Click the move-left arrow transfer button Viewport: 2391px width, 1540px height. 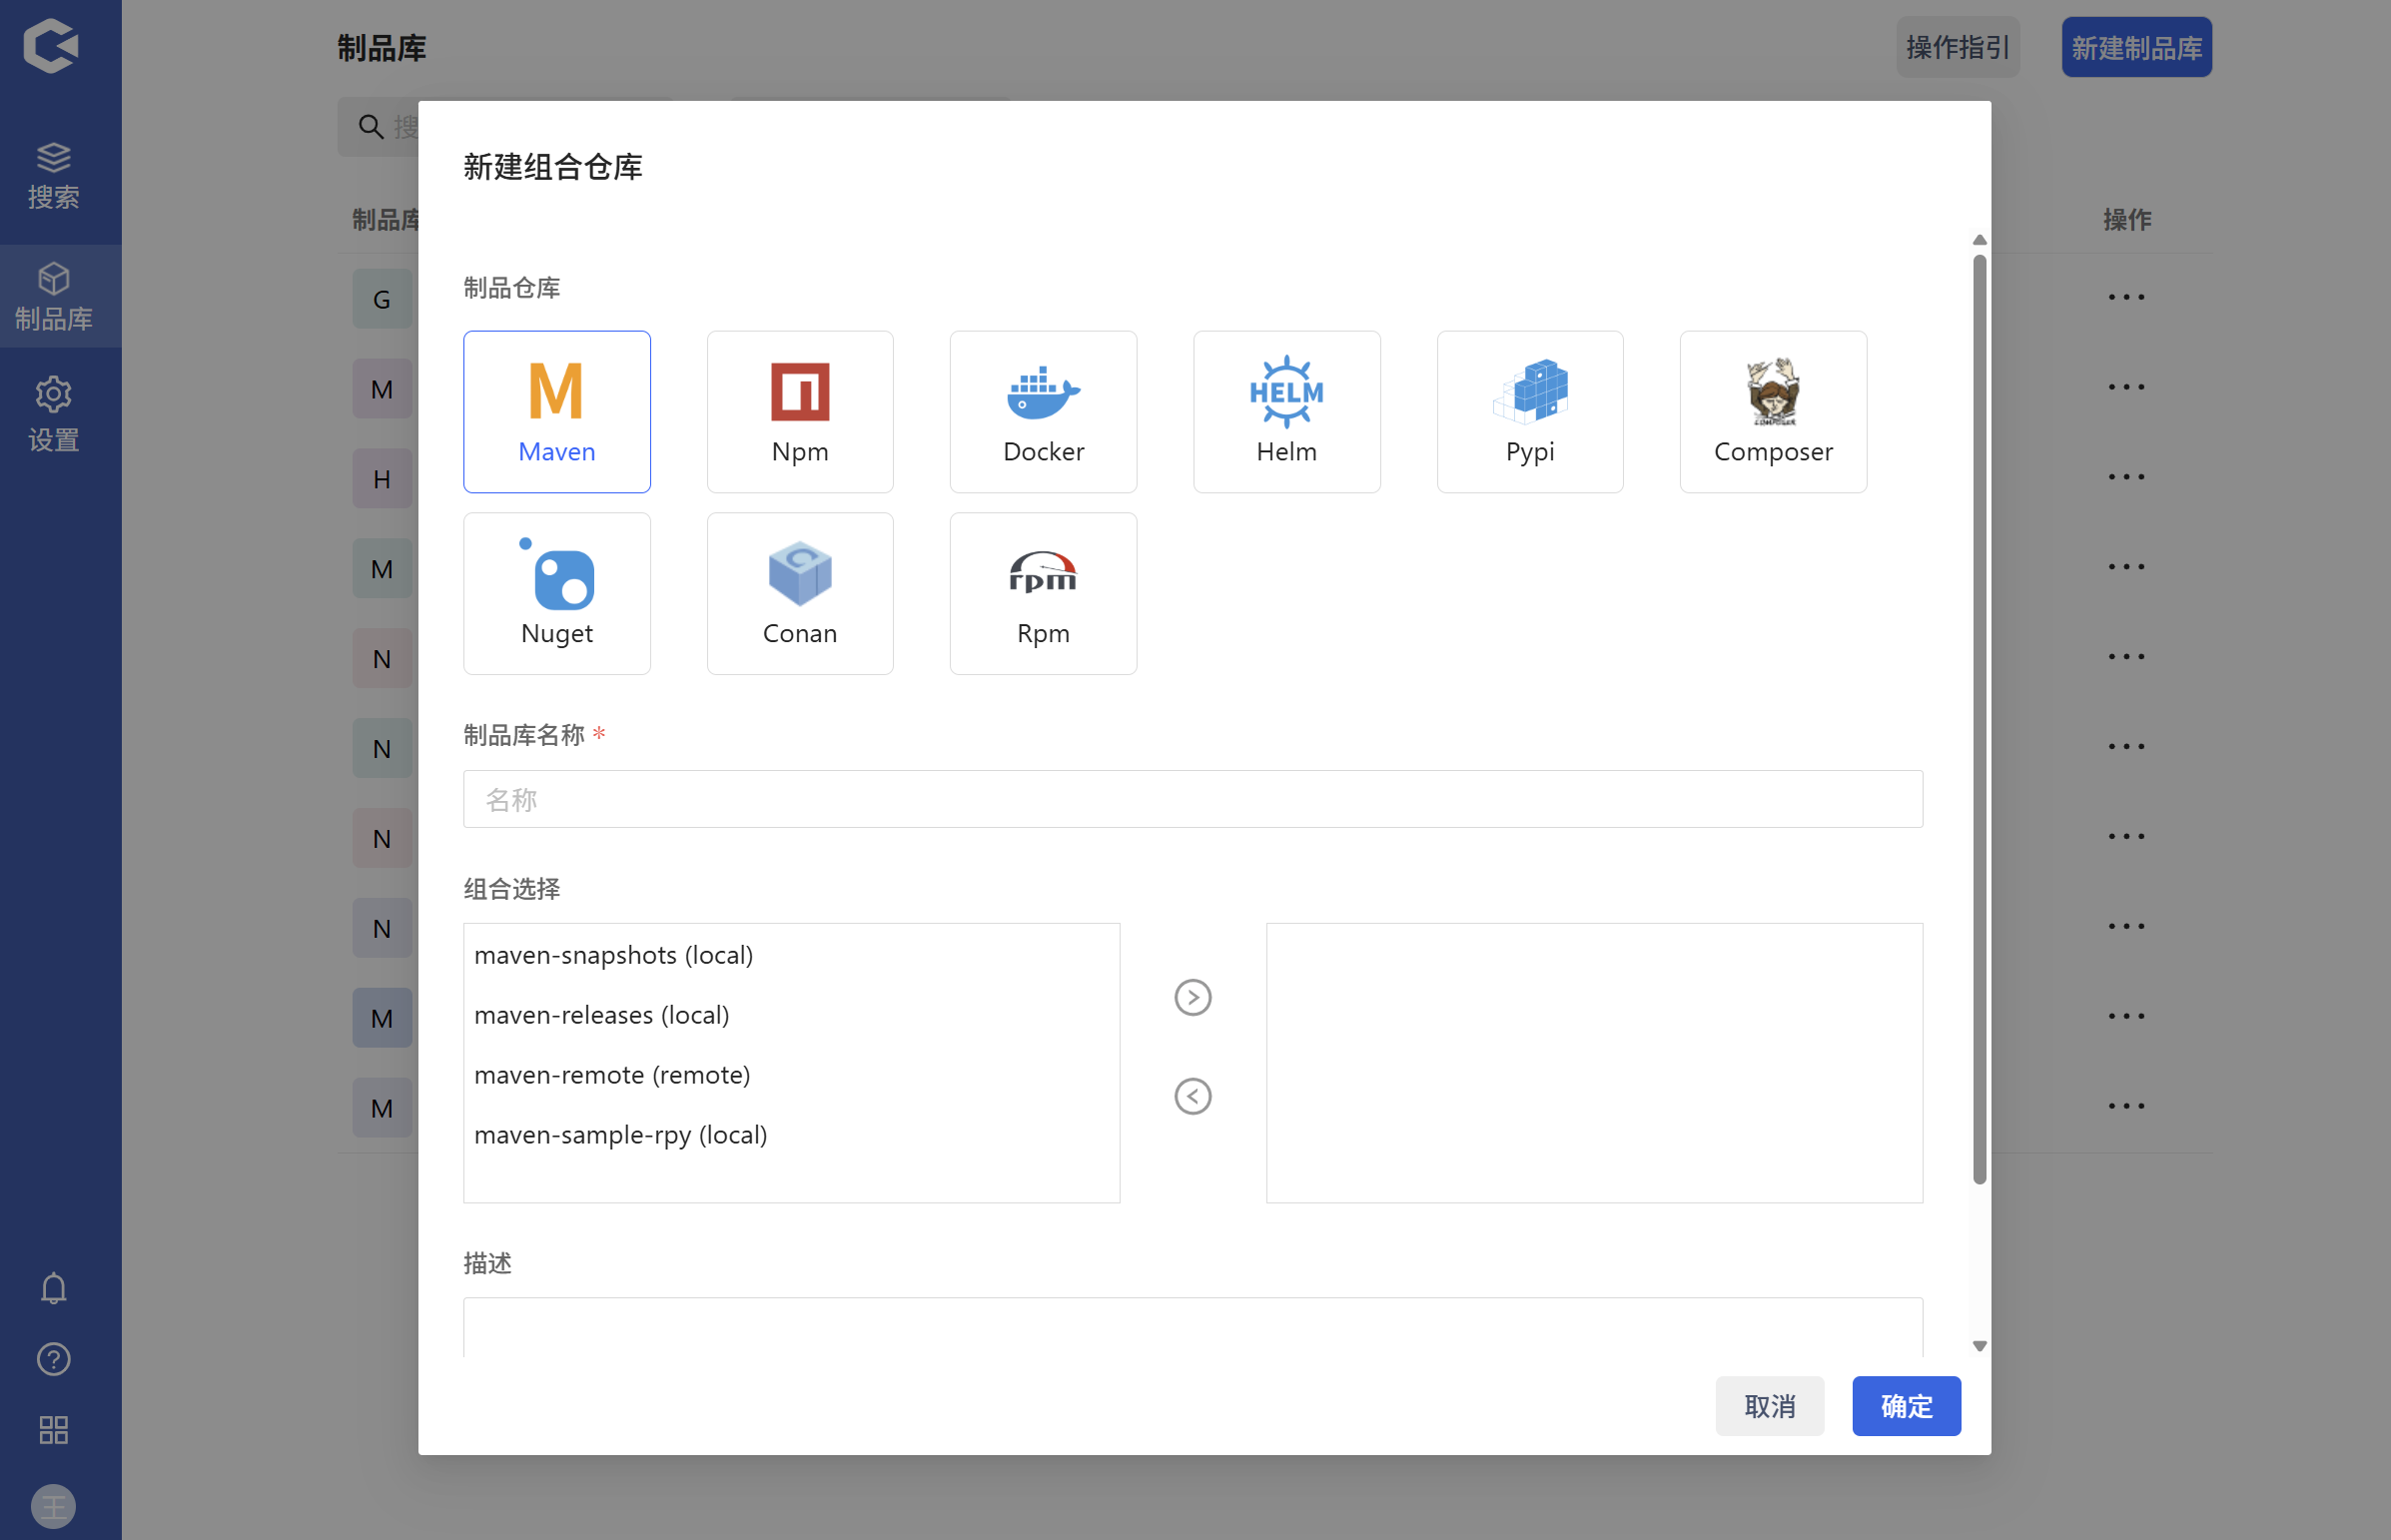point(1192,1096)
